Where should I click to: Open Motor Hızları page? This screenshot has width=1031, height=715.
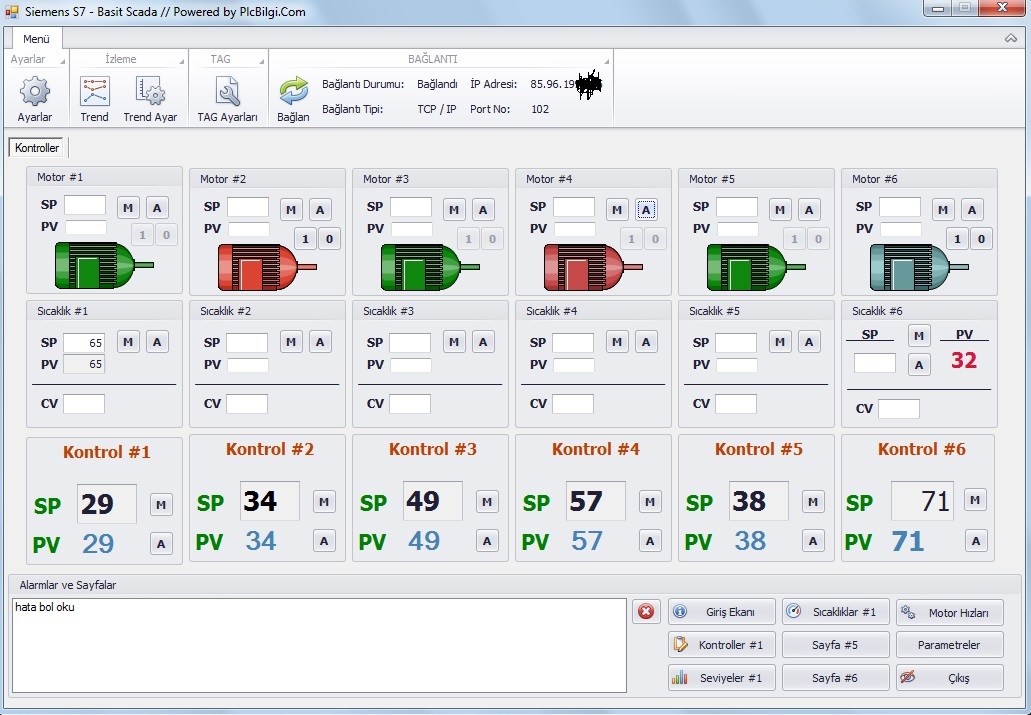click(950, 612)
